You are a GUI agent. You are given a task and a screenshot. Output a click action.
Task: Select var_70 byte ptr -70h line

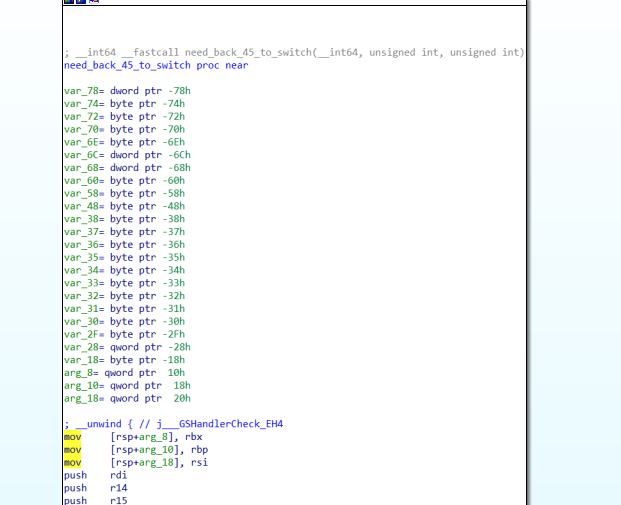click(x=124, y=130)
